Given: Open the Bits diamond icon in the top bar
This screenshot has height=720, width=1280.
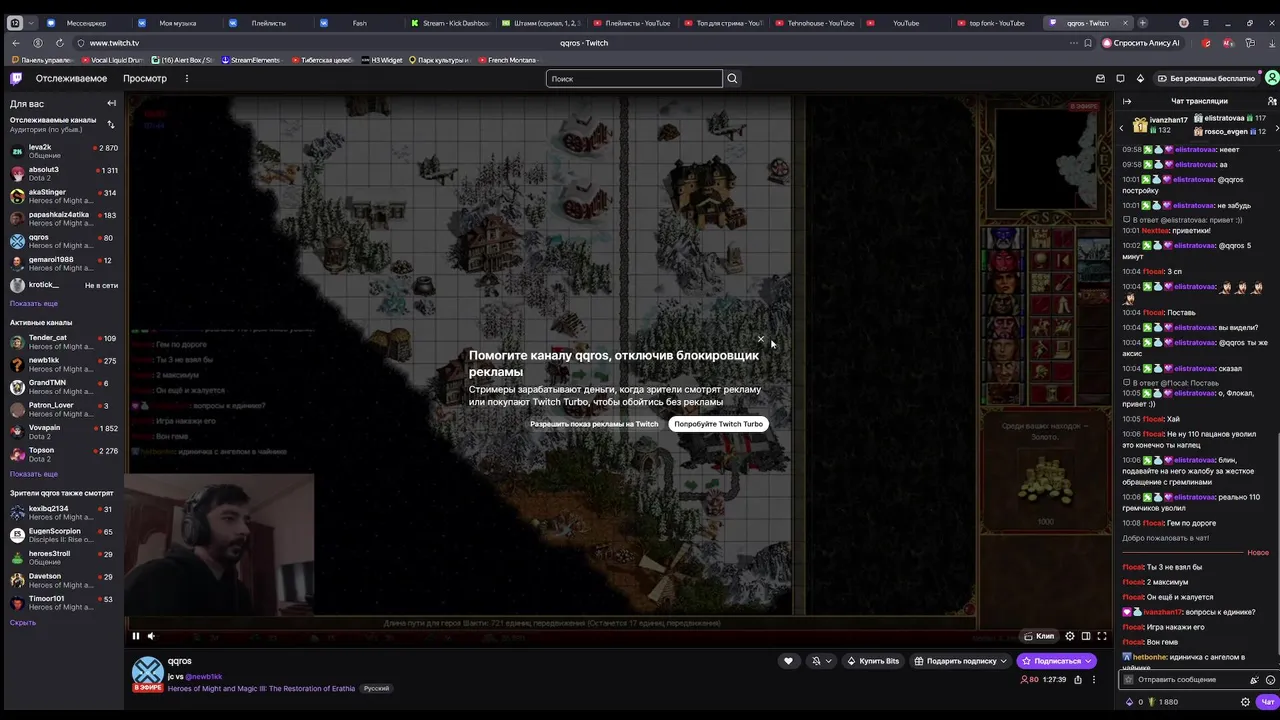Looking at the screenshot, I should (x=1140, y=78).
